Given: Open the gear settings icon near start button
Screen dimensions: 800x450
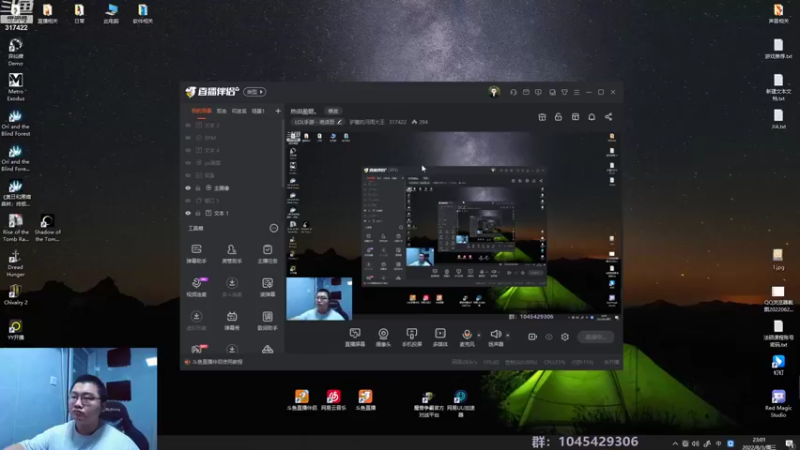Looking at the screenshot, I should pos(565,337).
